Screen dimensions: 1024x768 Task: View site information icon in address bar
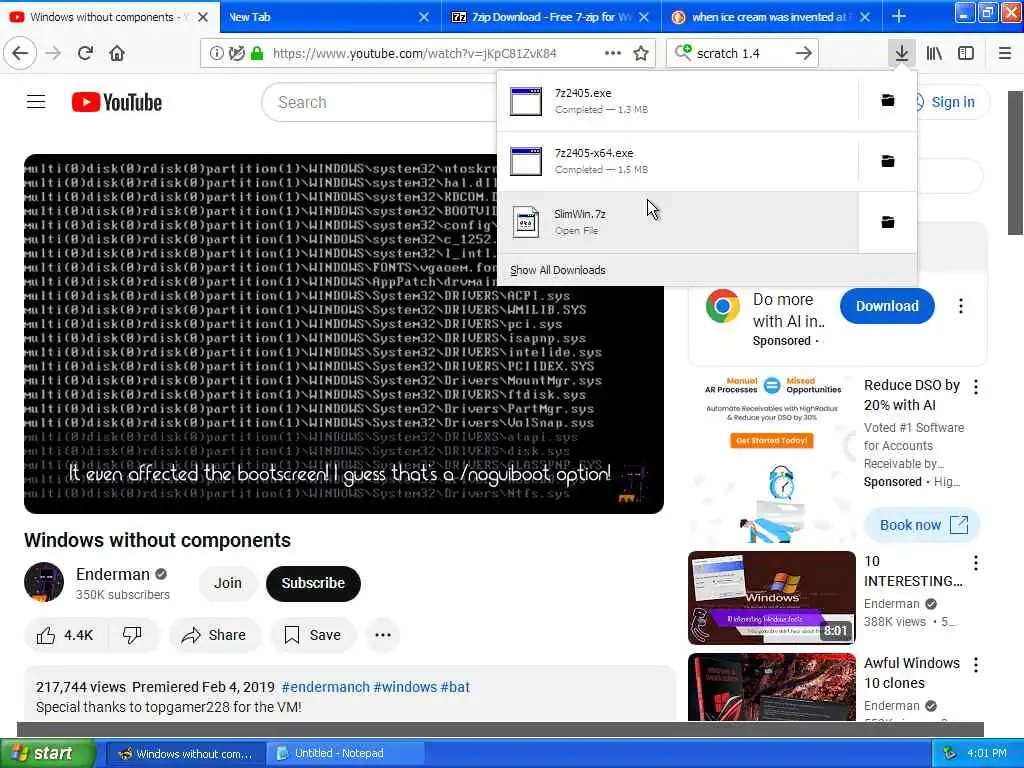point(216,53)
